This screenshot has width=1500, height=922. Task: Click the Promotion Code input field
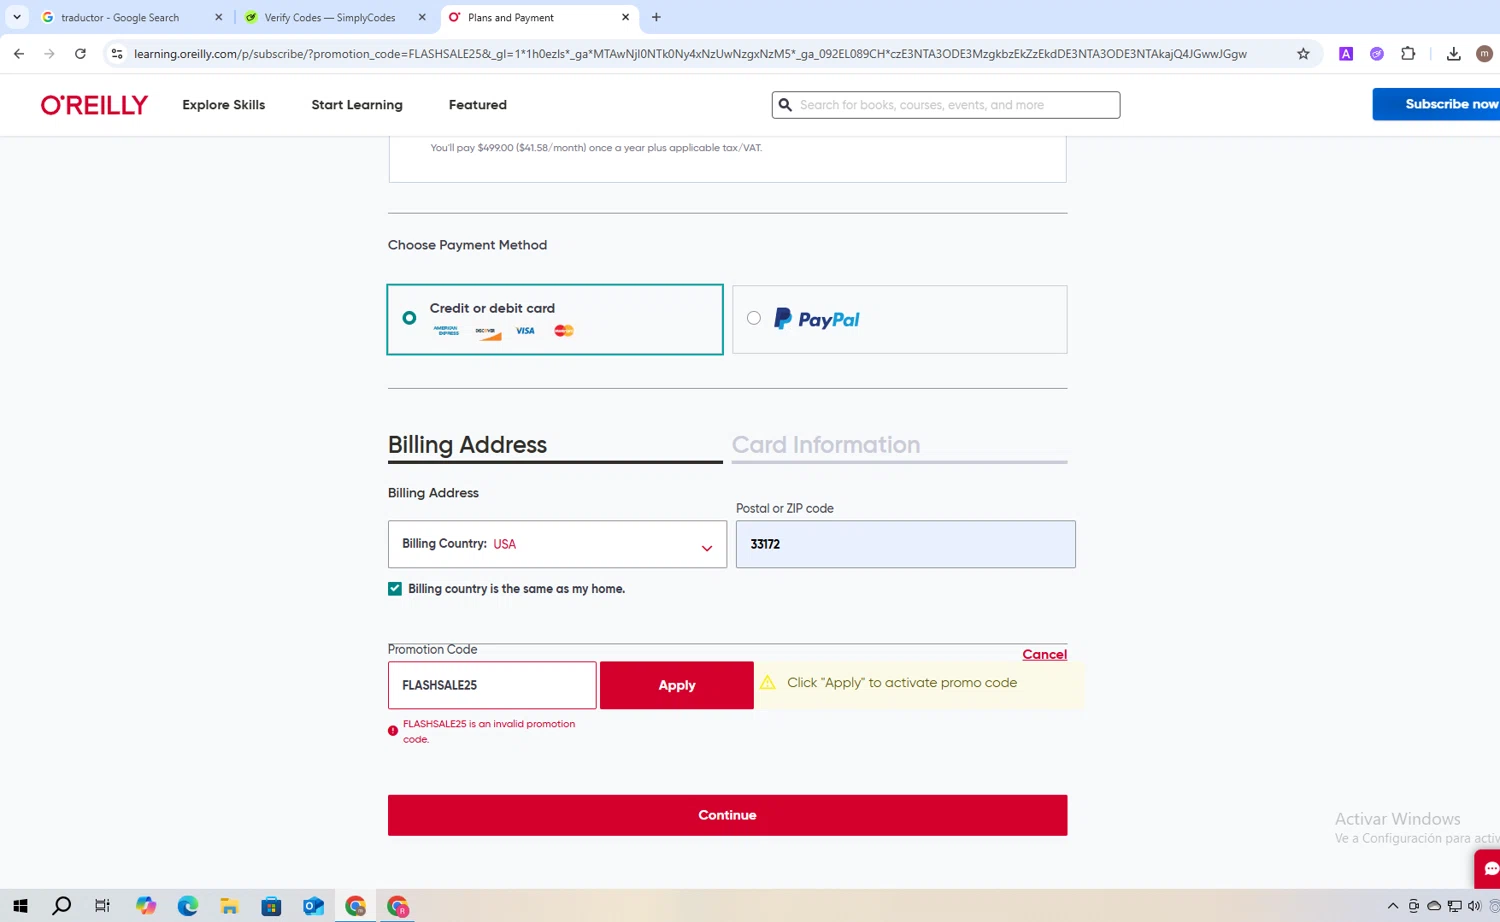click(x=492, y=685)
